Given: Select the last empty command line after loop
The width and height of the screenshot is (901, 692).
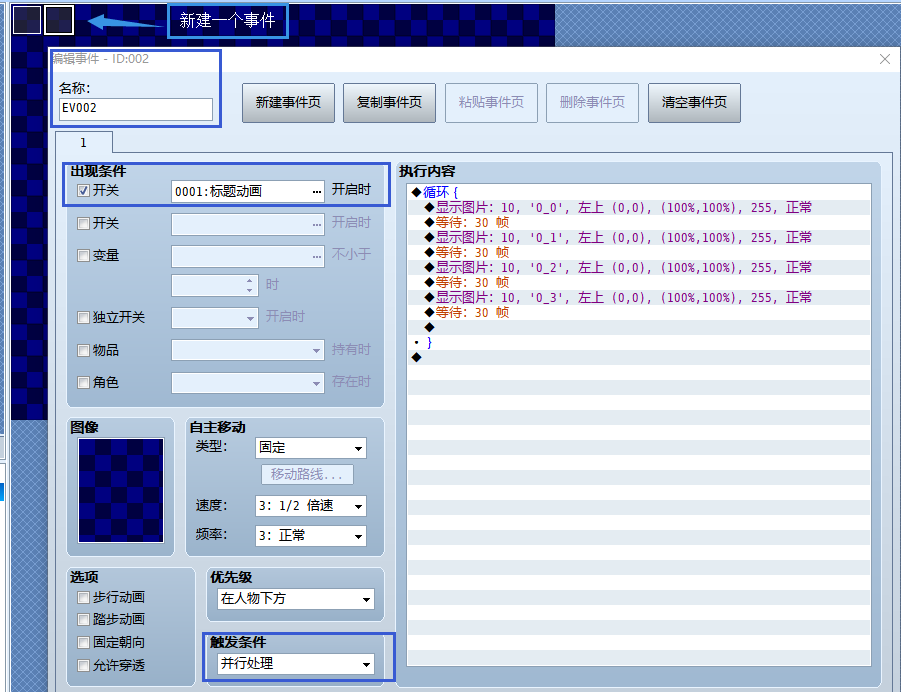Looking at the screenshot, I should tap(639, 357).
